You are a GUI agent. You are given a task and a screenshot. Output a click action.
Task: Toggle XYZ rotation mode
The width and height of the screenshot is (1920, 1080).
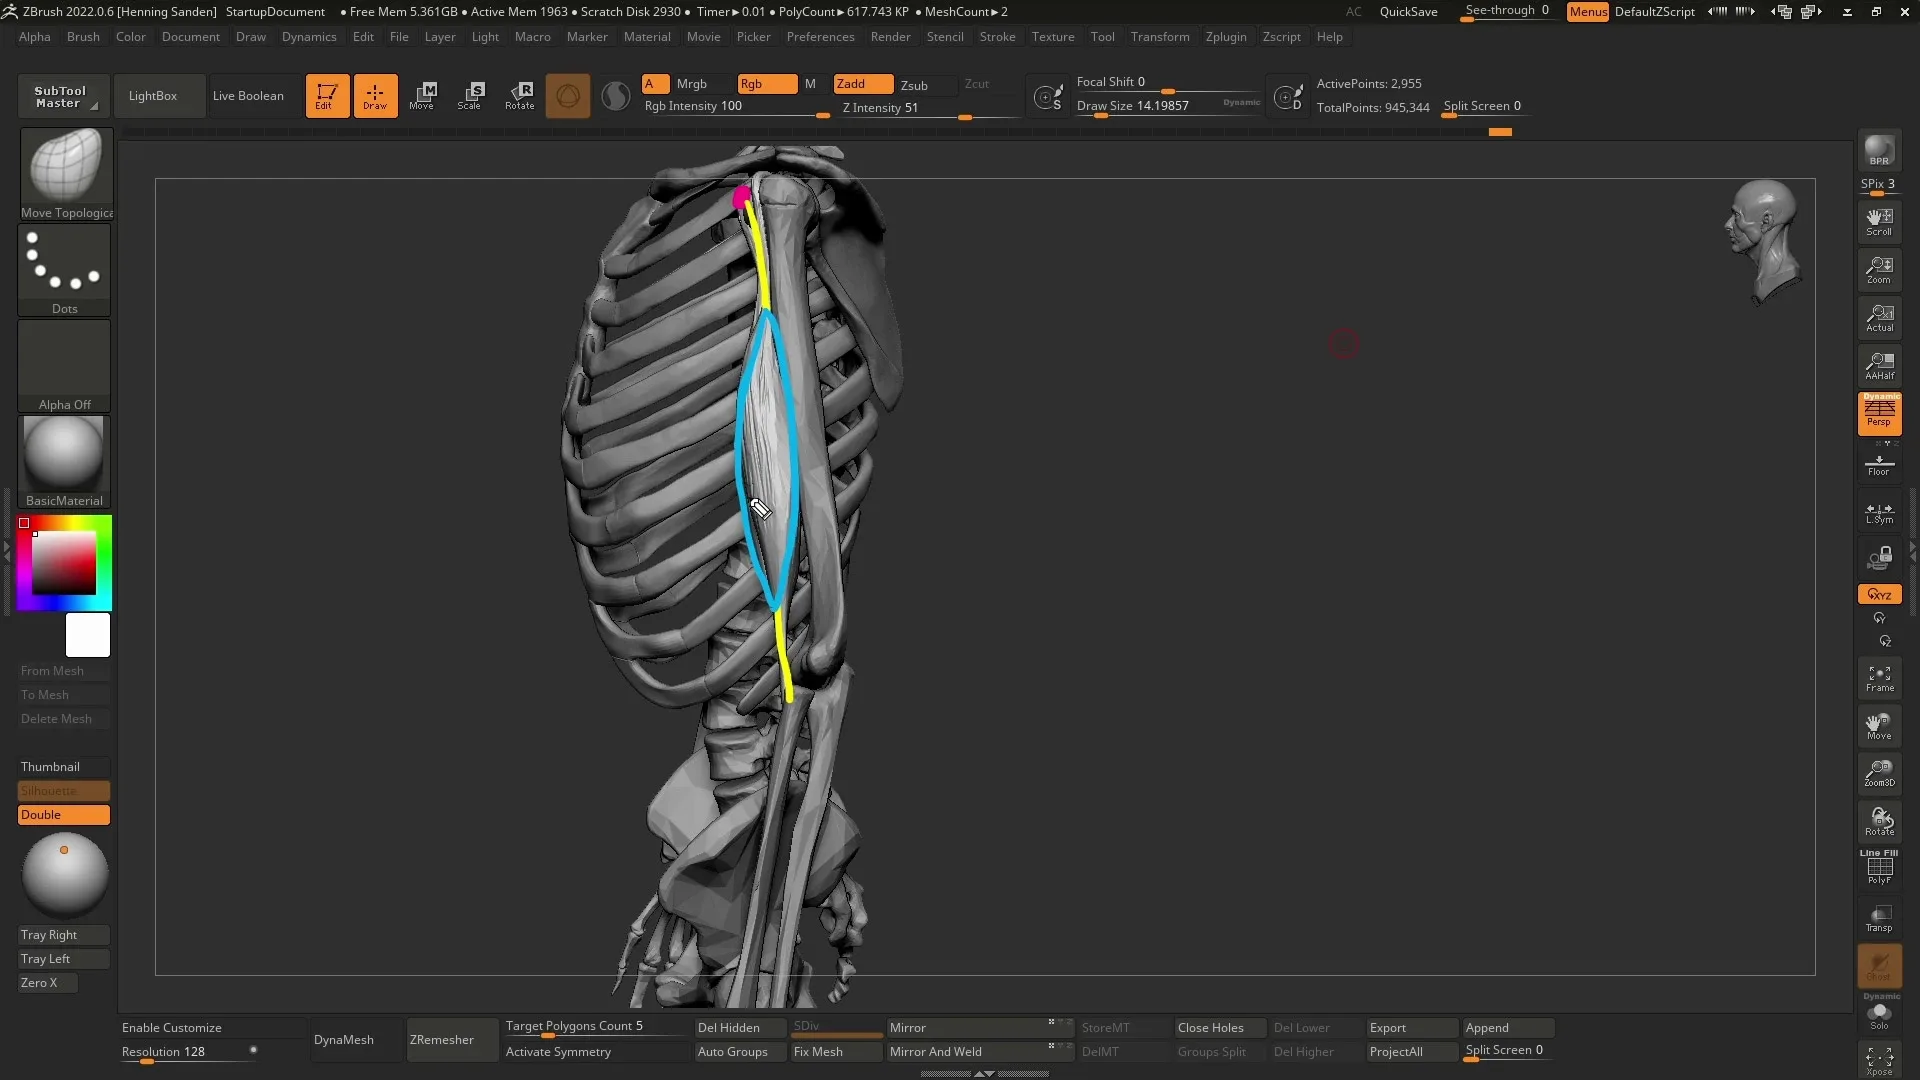(1879, 594)
